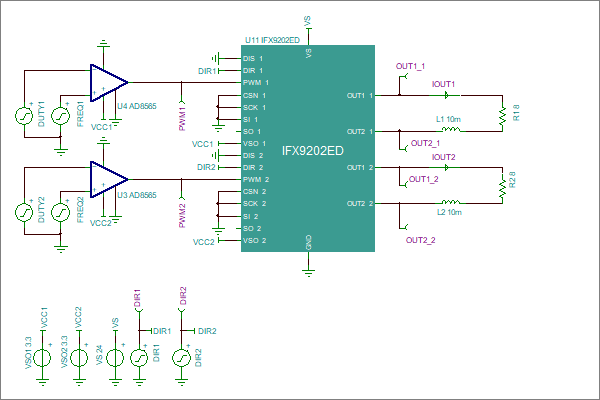Image resolution: width=600 pixels, height=400 pixels.
Task: Click the IFX9202ED chip body
Action: [308, 149]
